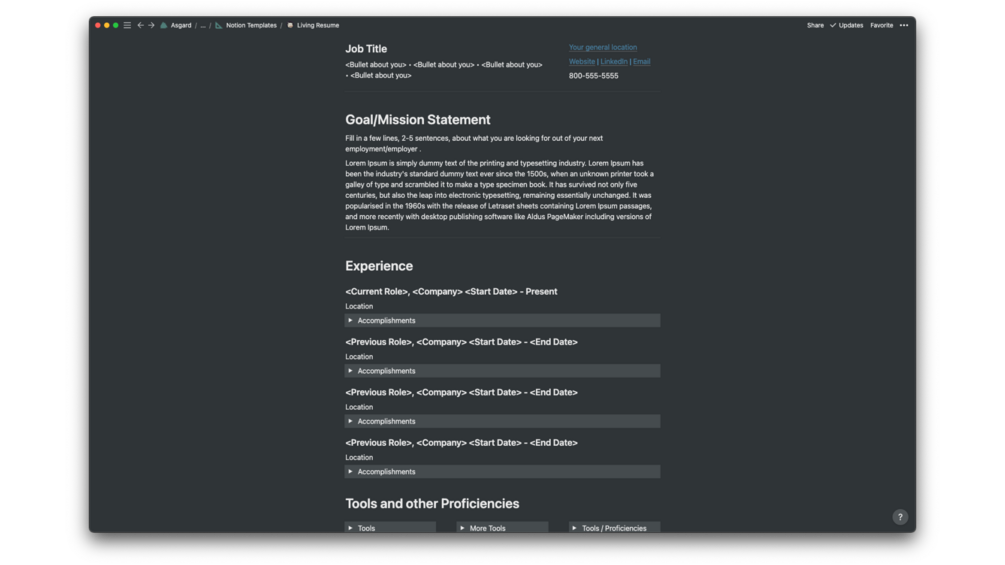Open the Updates panel
This screenshot has width=1005, height=565.
(847, 25)
